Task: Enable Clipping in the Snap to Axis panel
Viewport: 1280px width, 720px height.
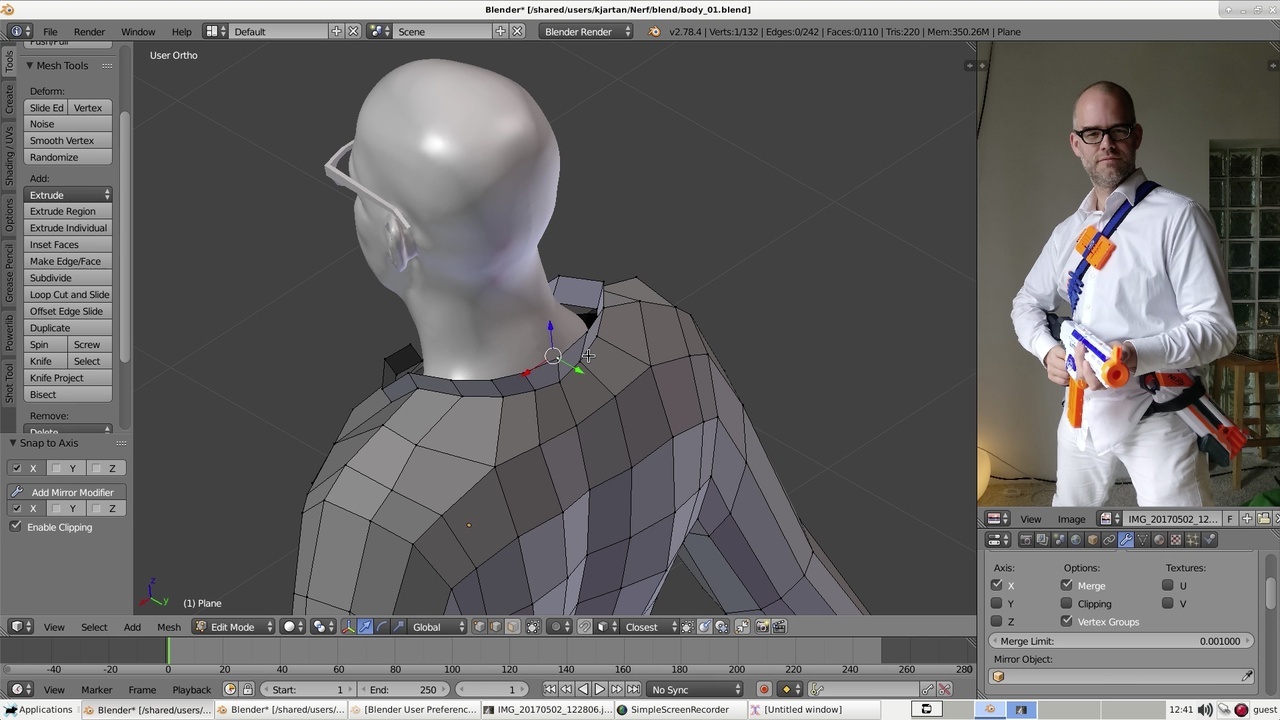Action: pyautogui.click(x=16, y=527)
